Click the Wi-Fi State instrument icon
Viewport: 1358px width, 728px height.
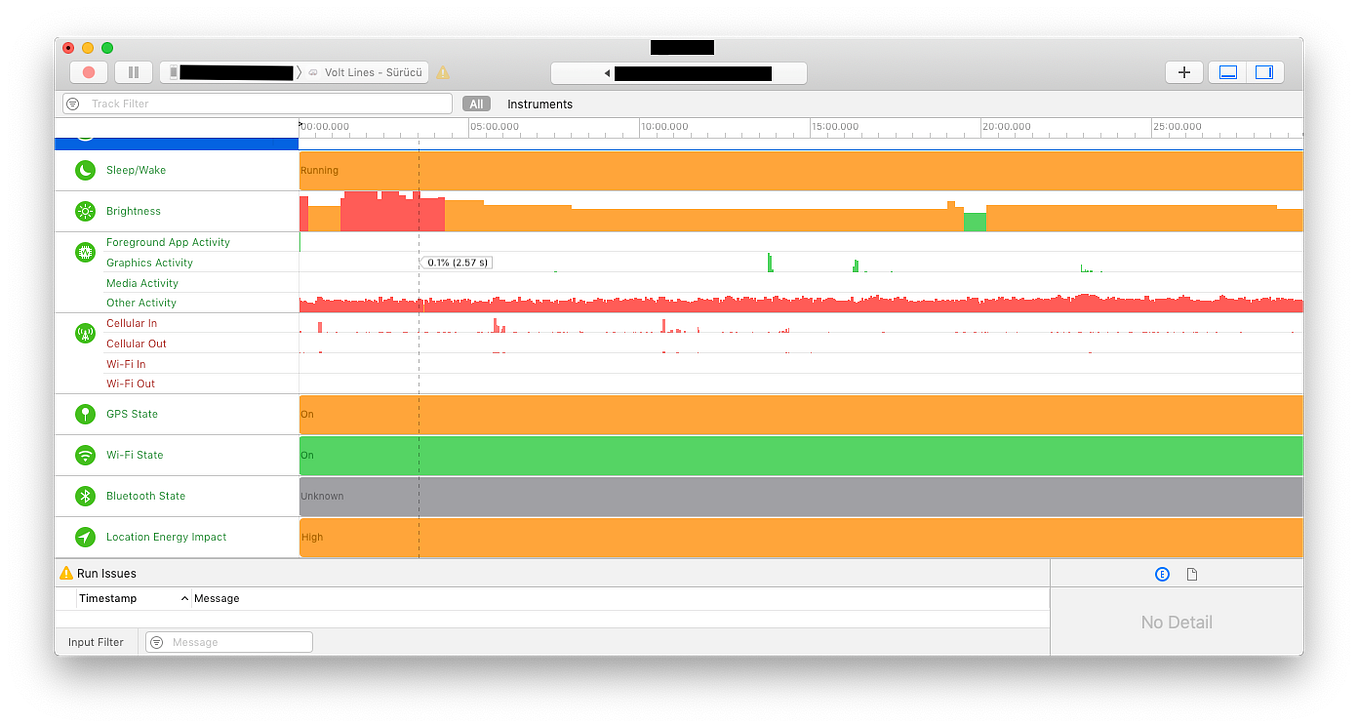click(x=85, y=454)
